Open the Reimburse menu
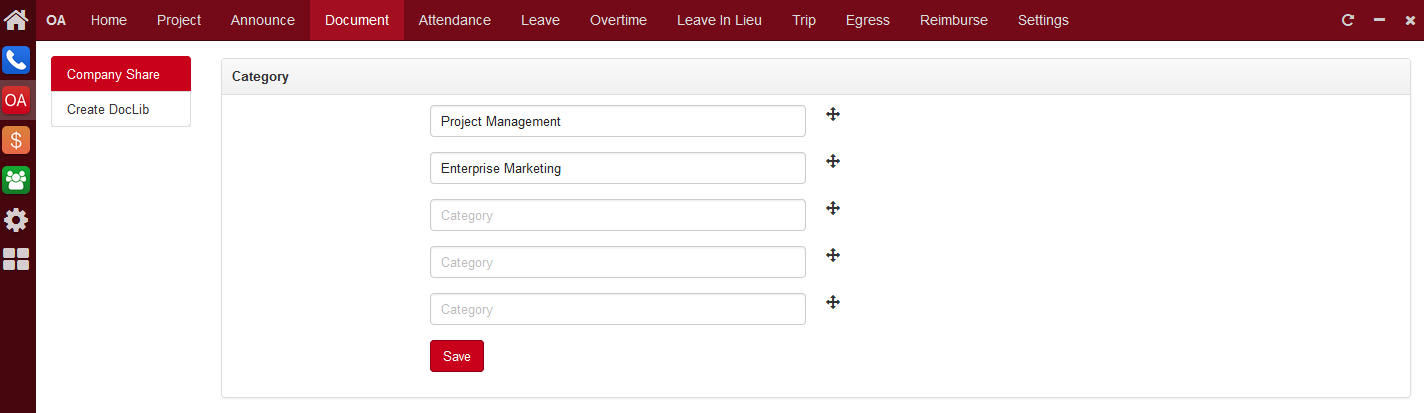This screenshot has height=413, width=1424. pyautogui.click(x=954, y=20)
